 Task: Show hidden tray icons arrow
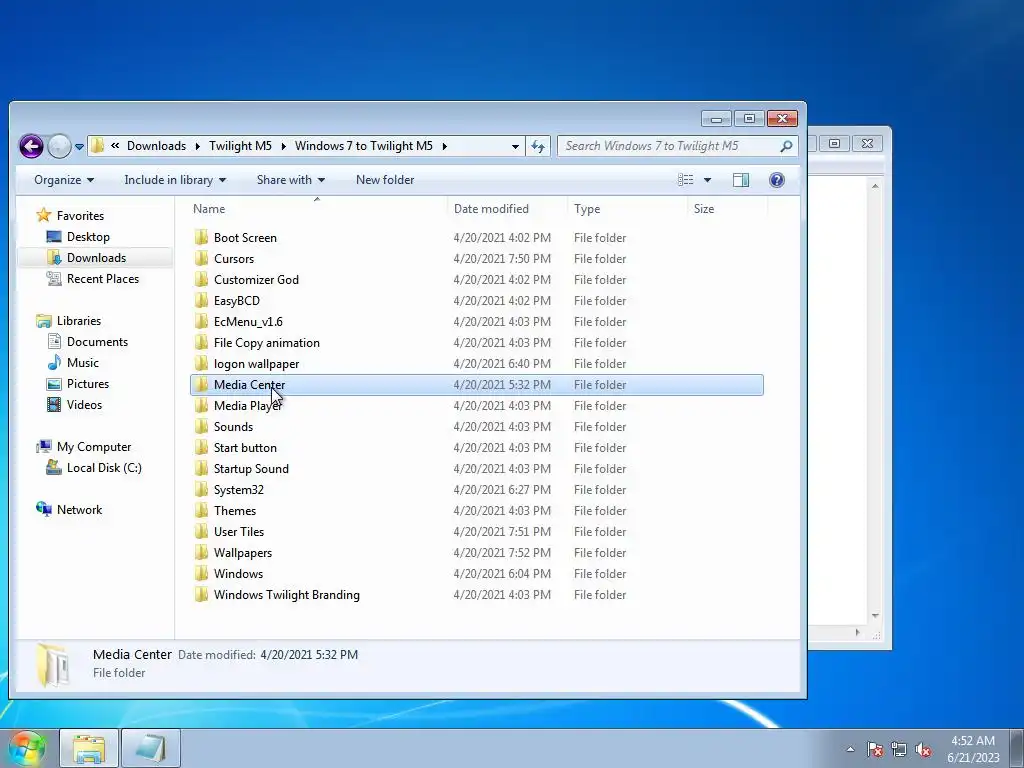[850, 749]
